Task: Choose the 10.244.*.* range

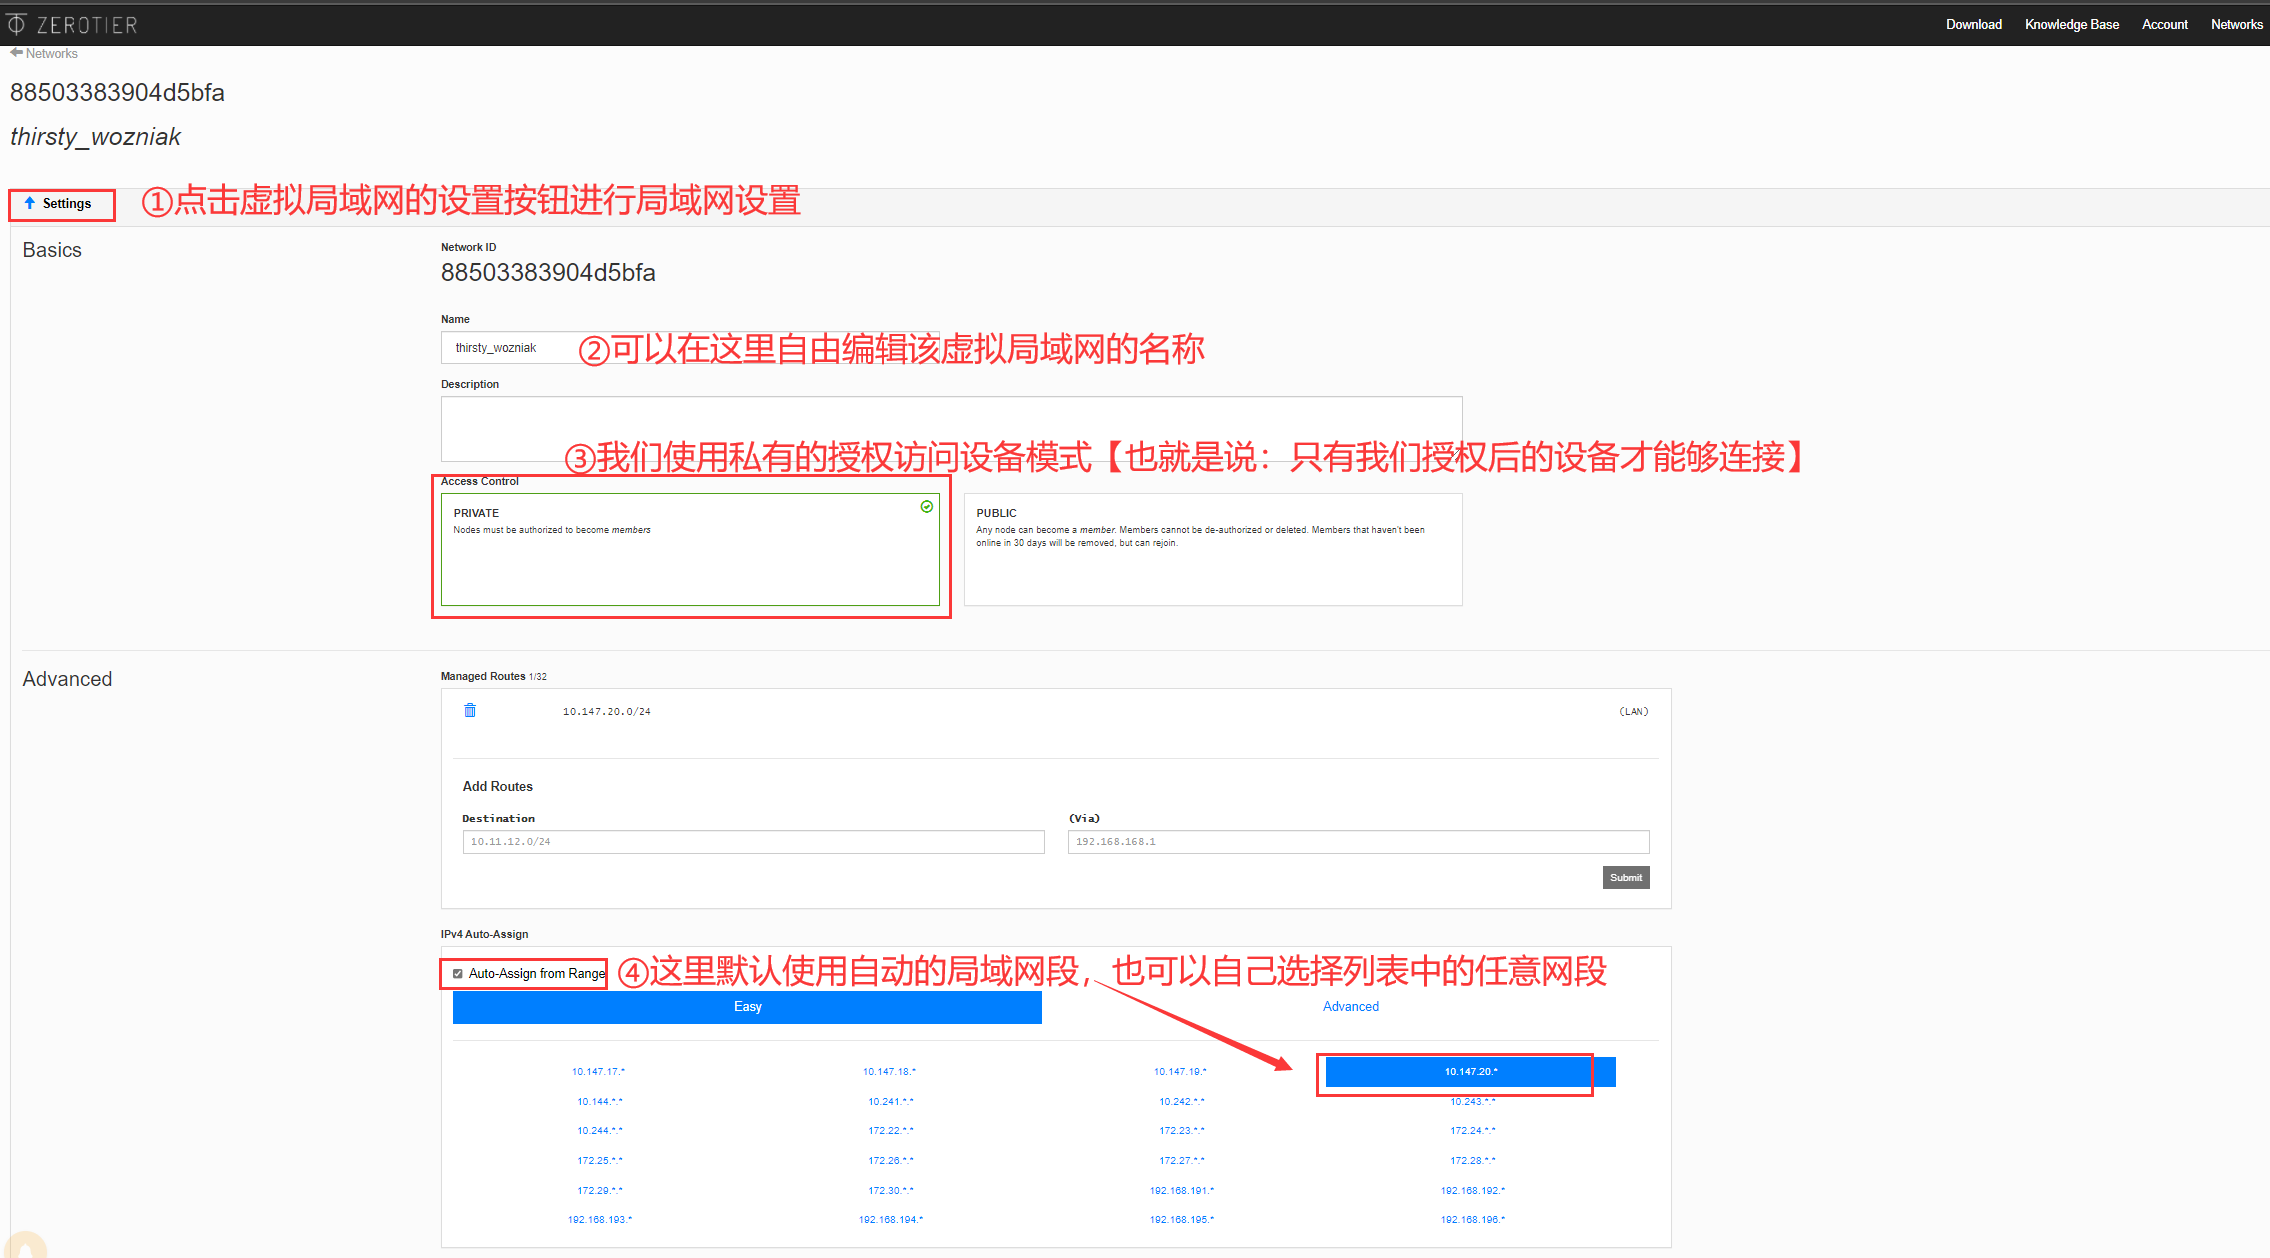Action: [x=599, y=1131]
